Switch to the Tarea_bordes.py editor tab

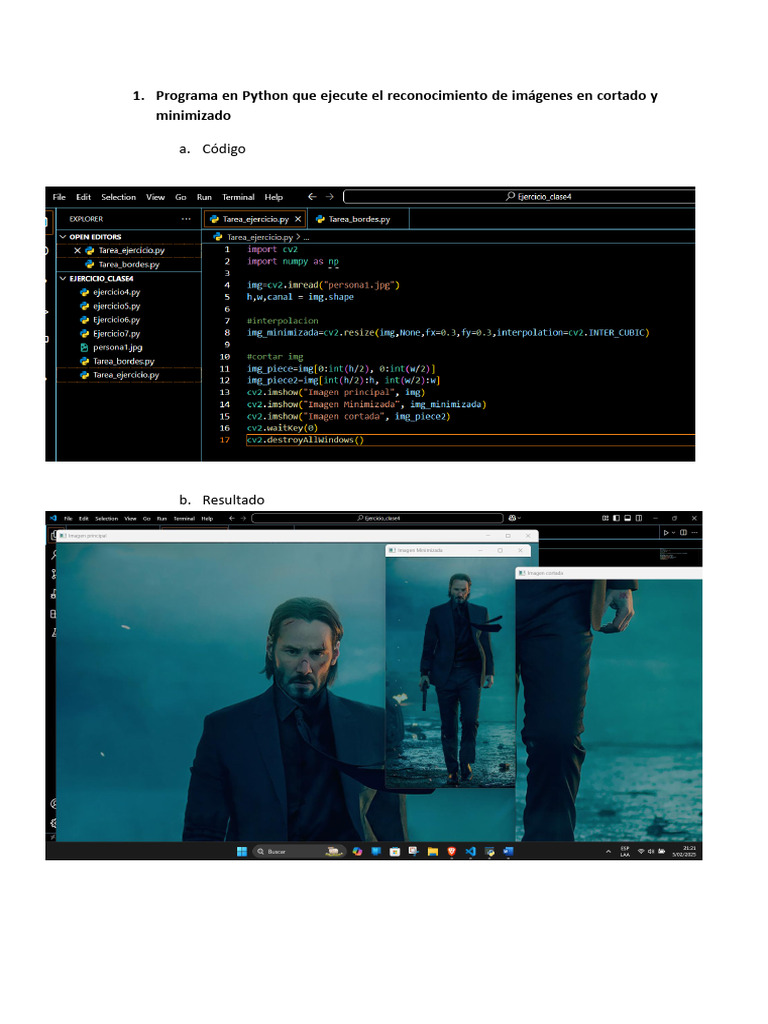click(x=358, y=219)
